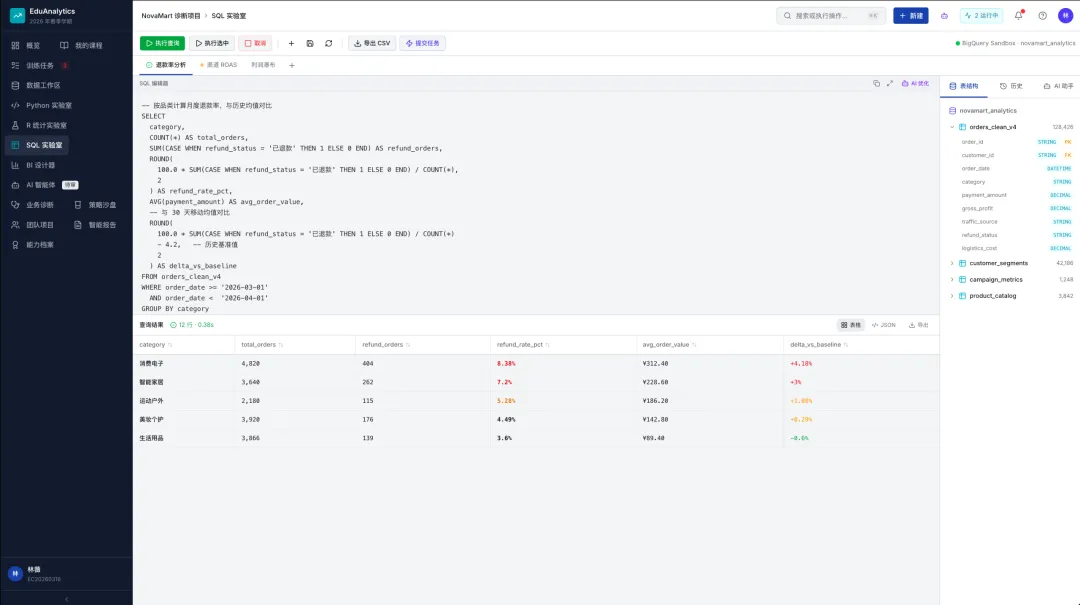
Task: Click the 消费电子 category cell
Action: 152,363
